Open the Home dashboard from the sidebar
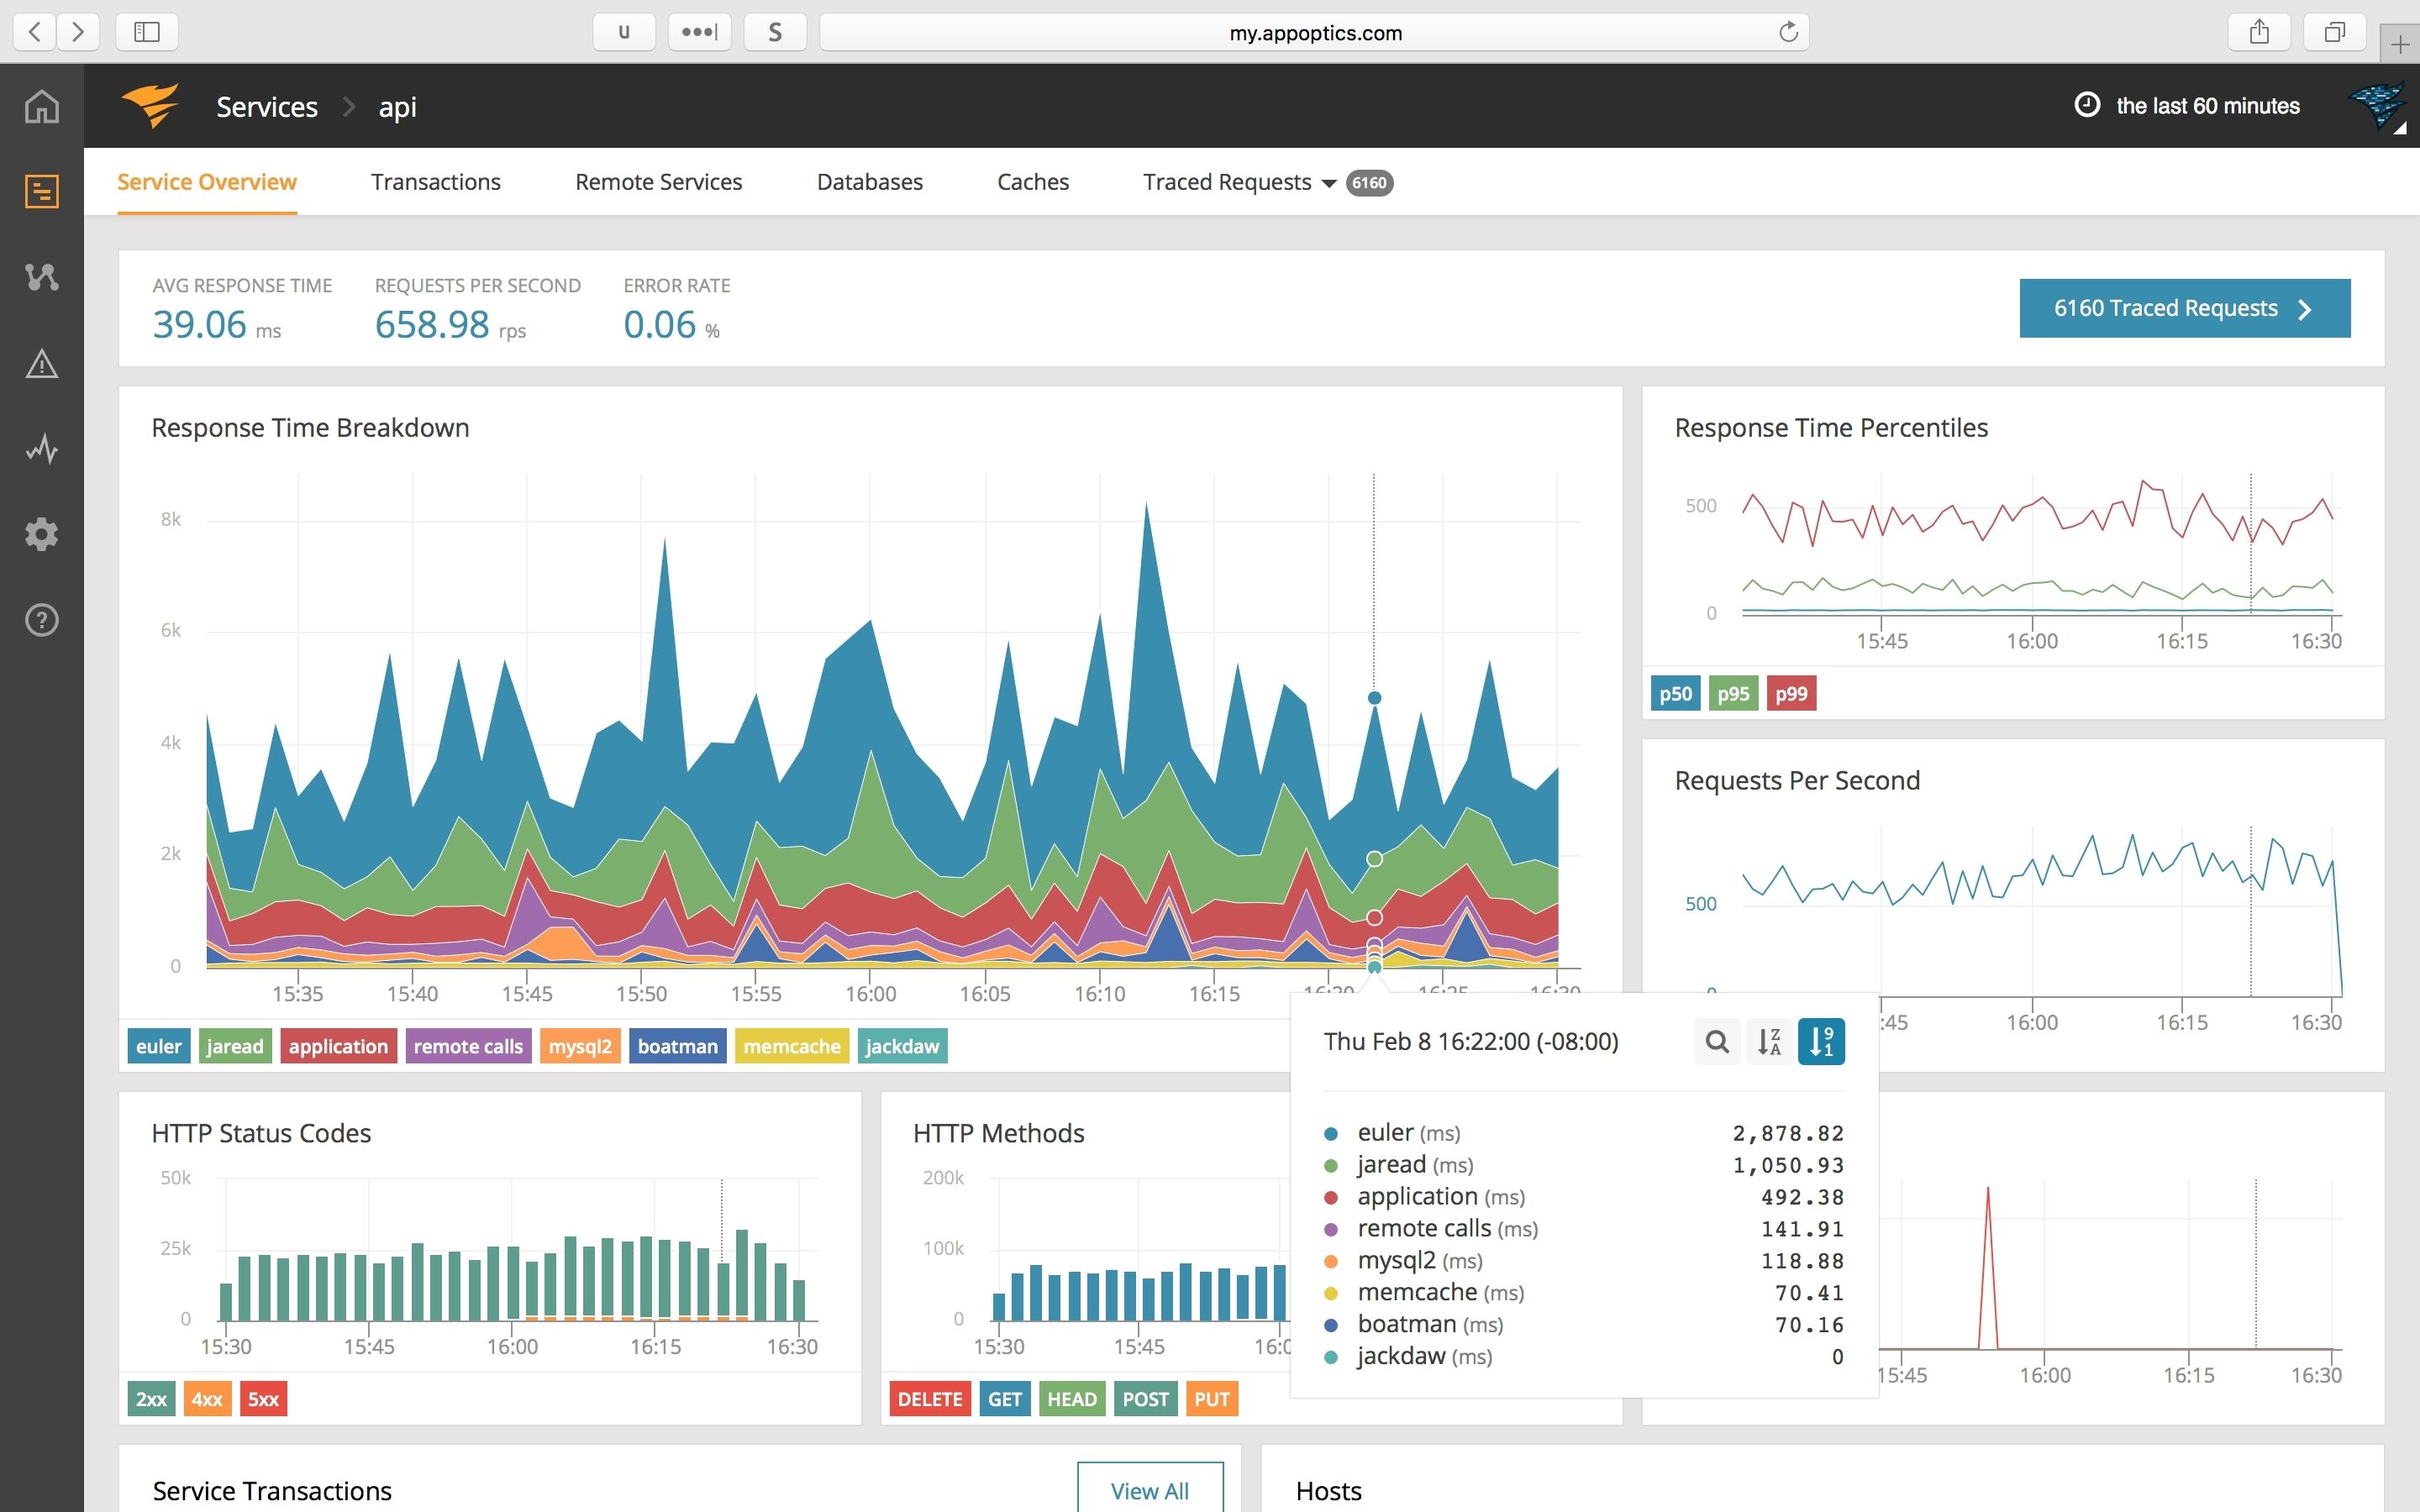The image size is (2420, 1512). coord(41,107)
